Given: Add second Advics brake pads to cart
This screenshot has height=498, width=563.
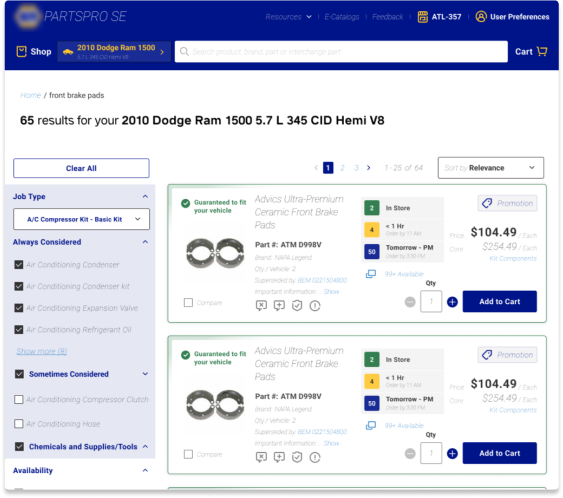Looking at the screenshot, I should 499,453.
